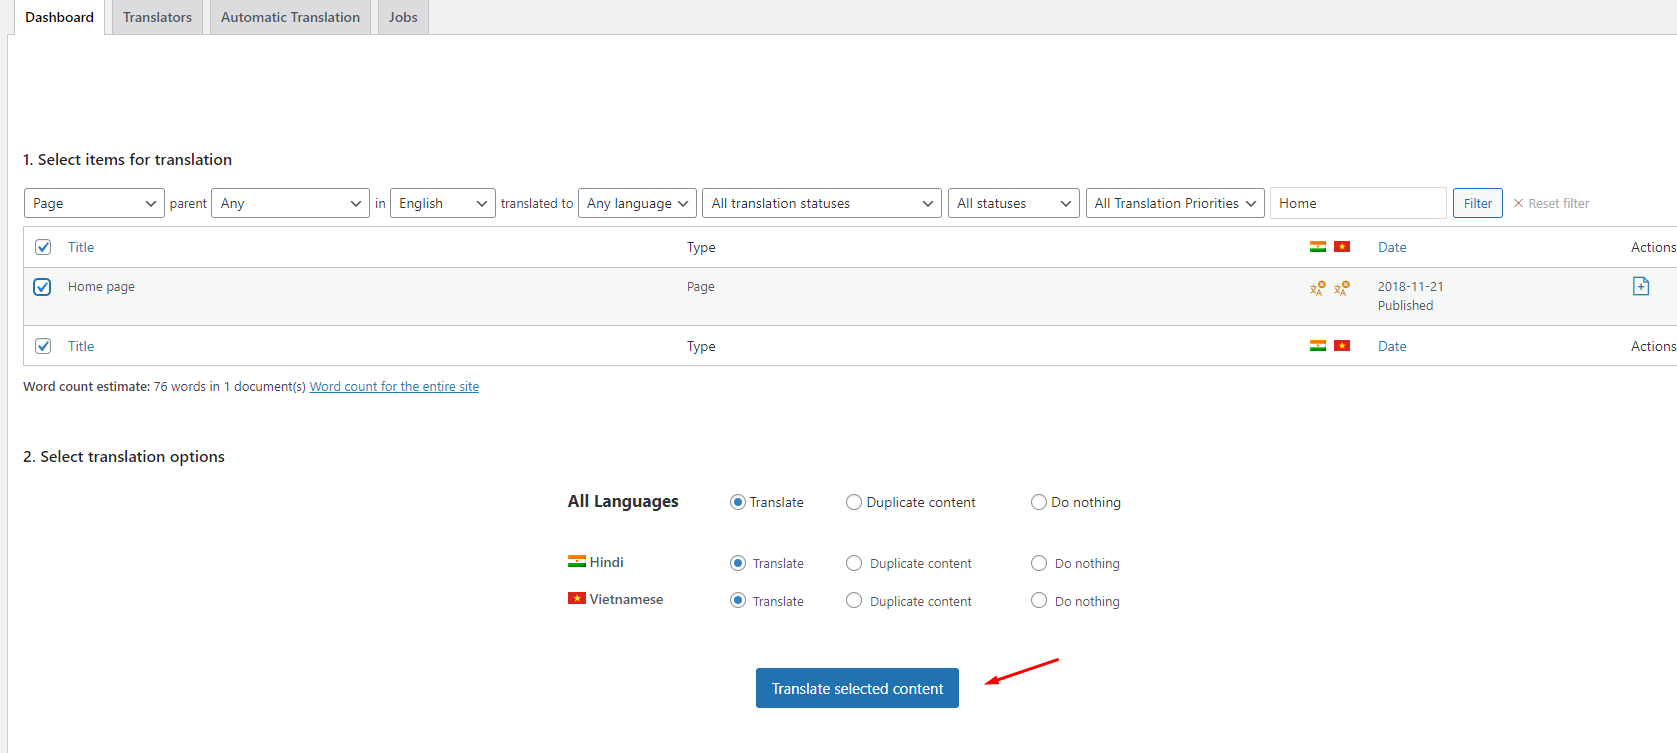
Task: Click the add note icon in Actions column
Action: (1641, 286)
